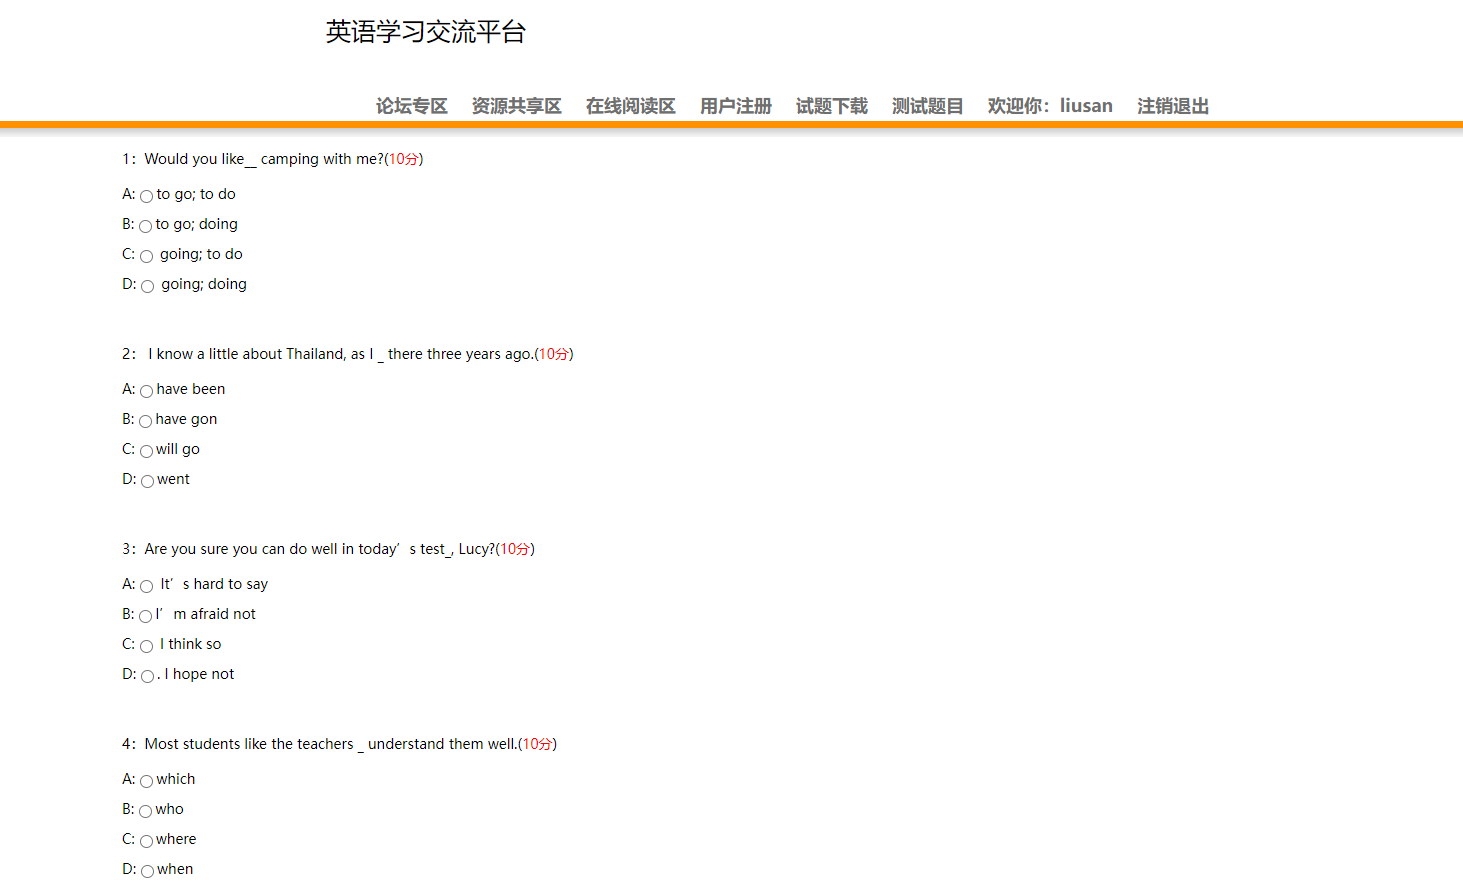Viewport: 1463px width, 896px height.
Task: Select option C 'going; to do' for question 1
Action: [146, 256]
